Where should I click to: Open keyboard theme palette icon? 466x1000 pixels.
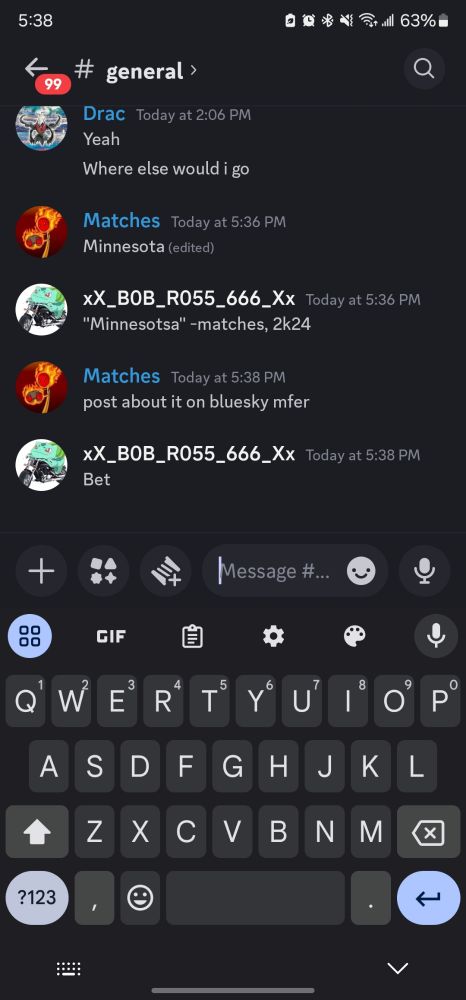(354, 636)
